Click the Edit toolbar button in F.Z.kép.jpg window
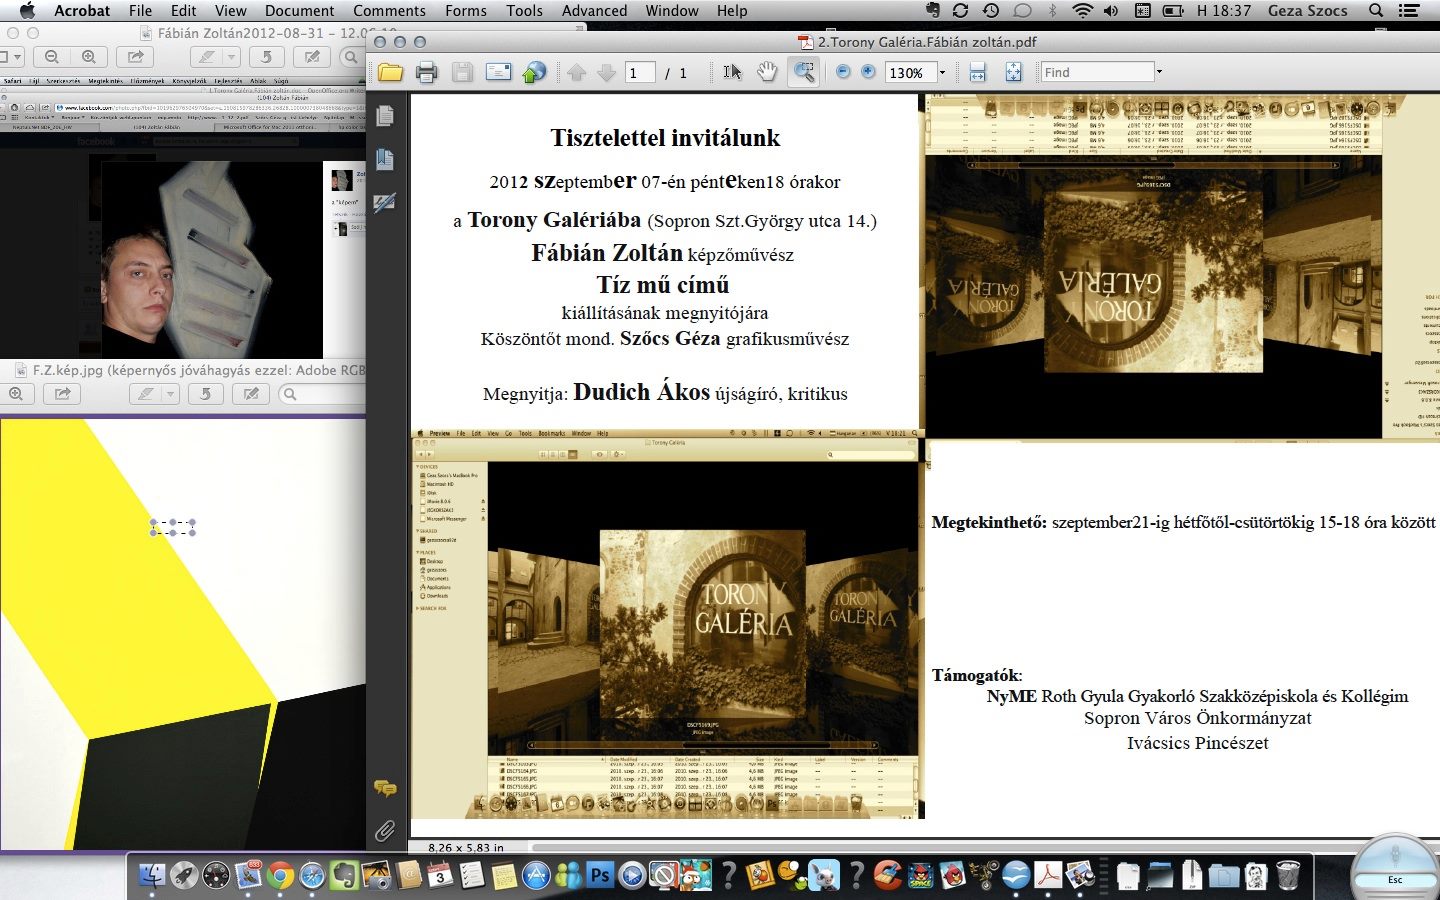 click(x=251, y=394)
